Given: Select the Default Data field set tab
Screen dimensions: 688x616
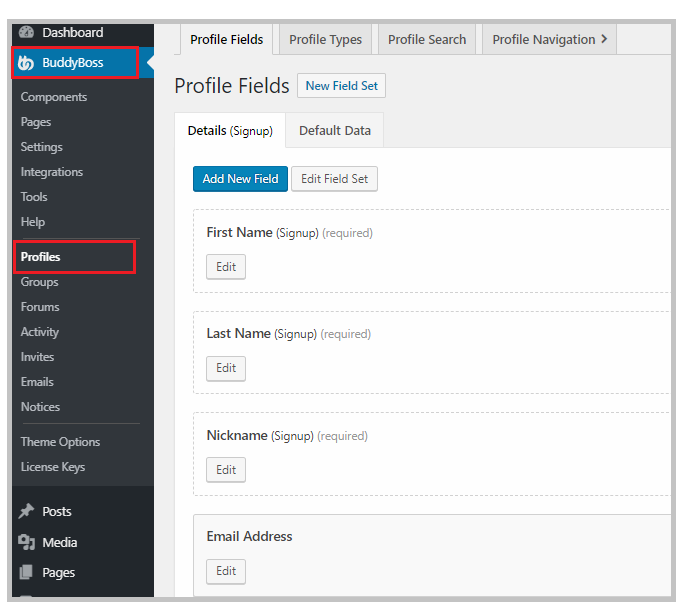Looking at the screenshot, I should (x=335, y=131).
